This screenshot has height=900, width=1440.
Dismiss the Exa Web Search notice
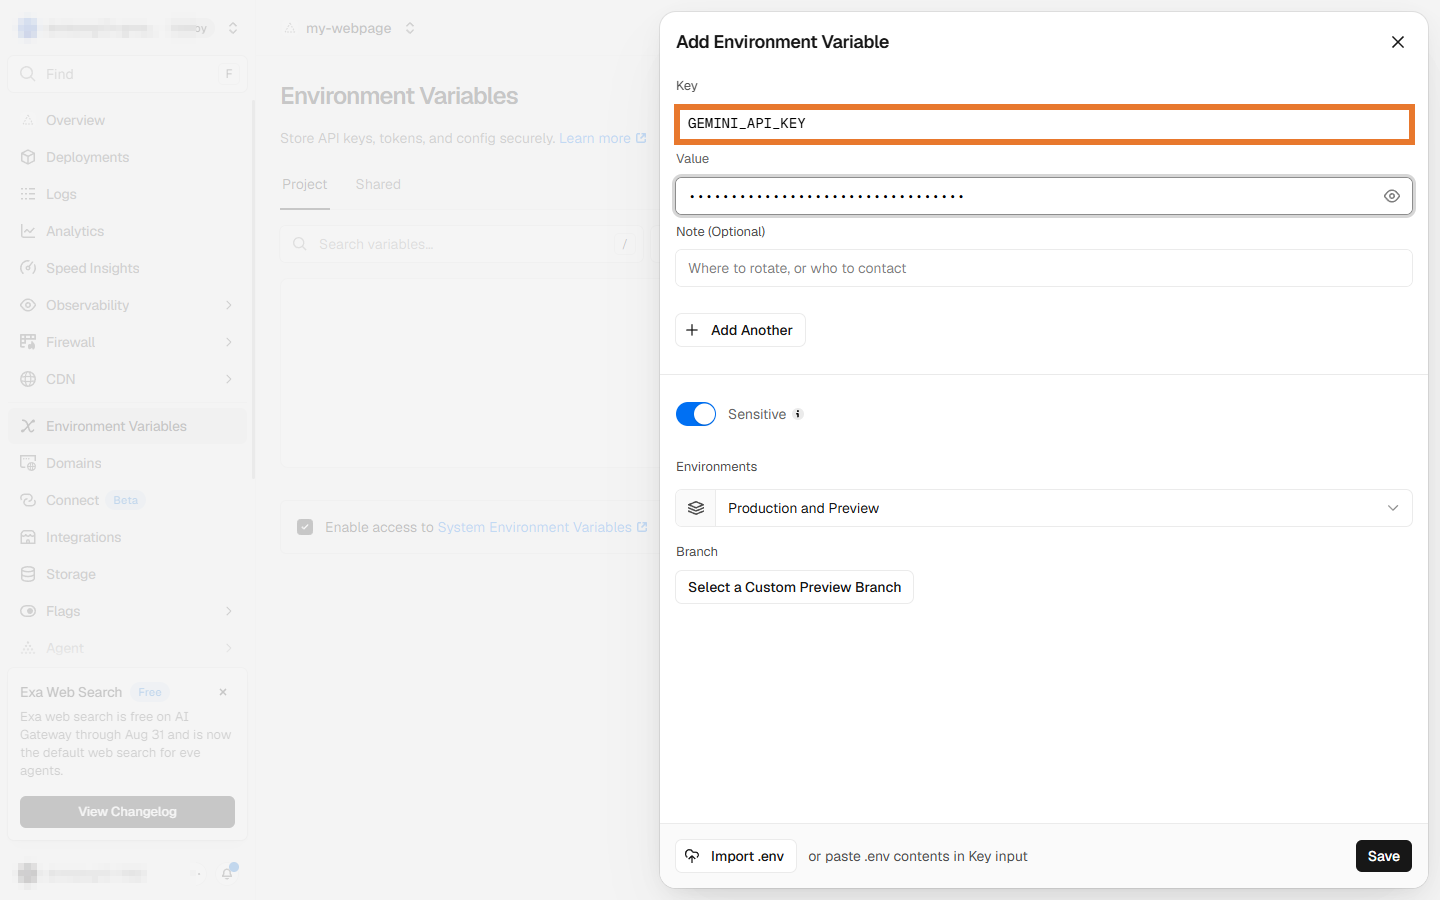tap(223, 692)
